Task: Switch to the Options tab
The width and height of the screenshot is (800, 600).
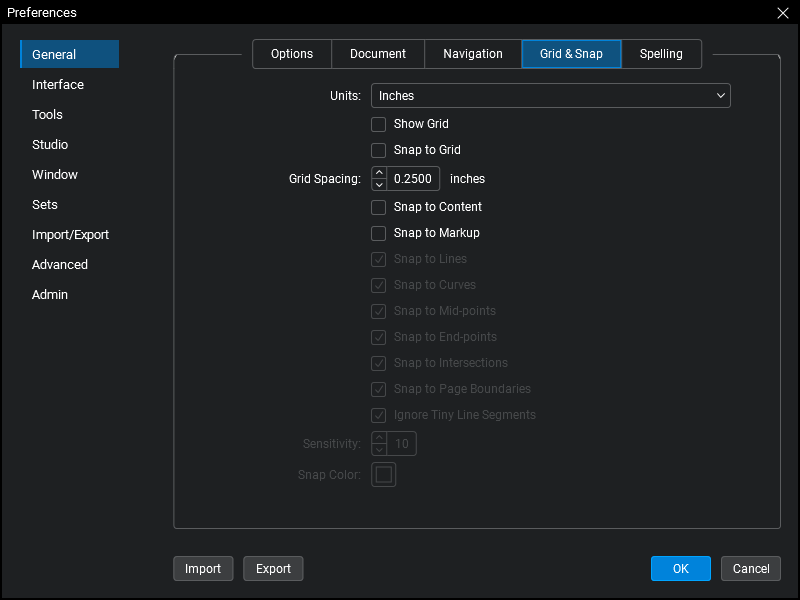Action: click(x=292, y=54)
